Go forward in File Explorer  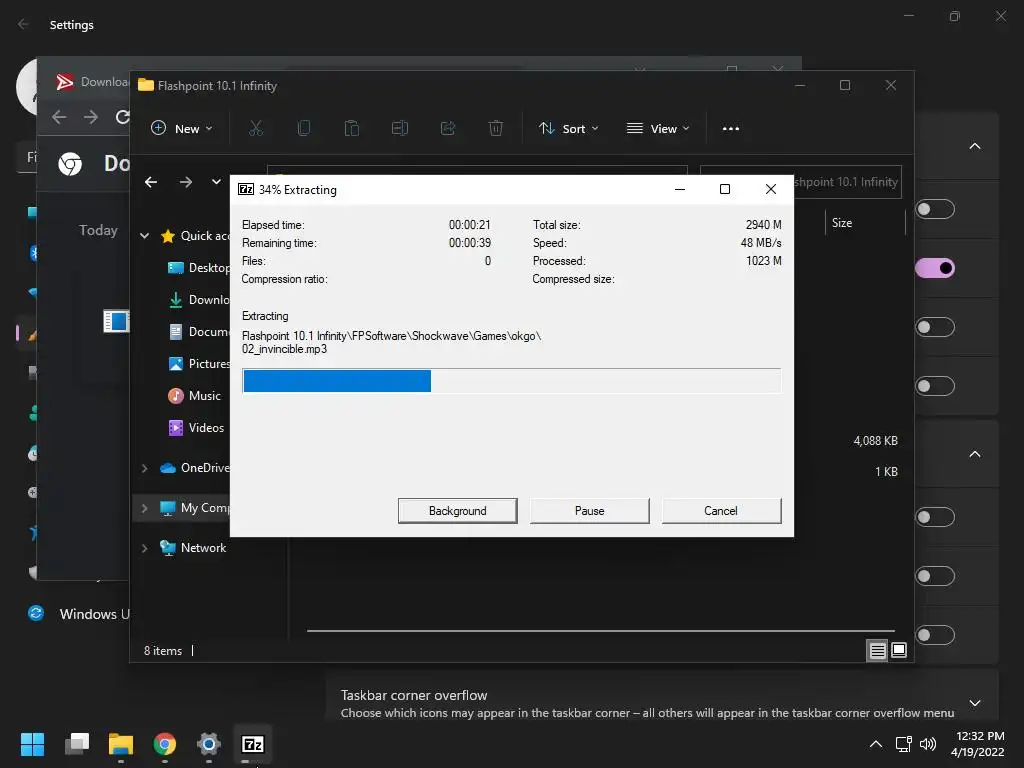[186, 182]
